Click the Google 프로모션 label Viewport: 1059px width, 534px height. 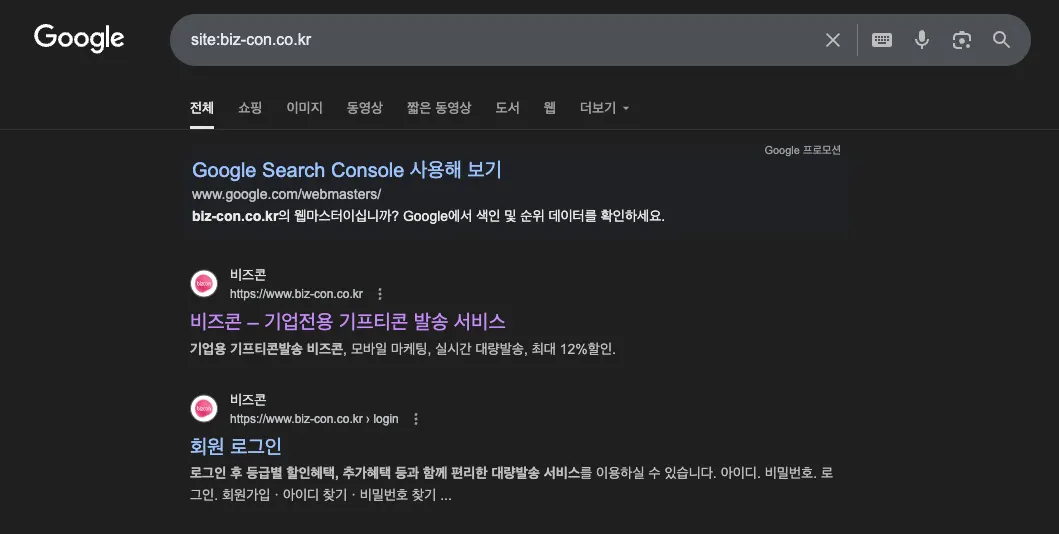click(802, 150)
